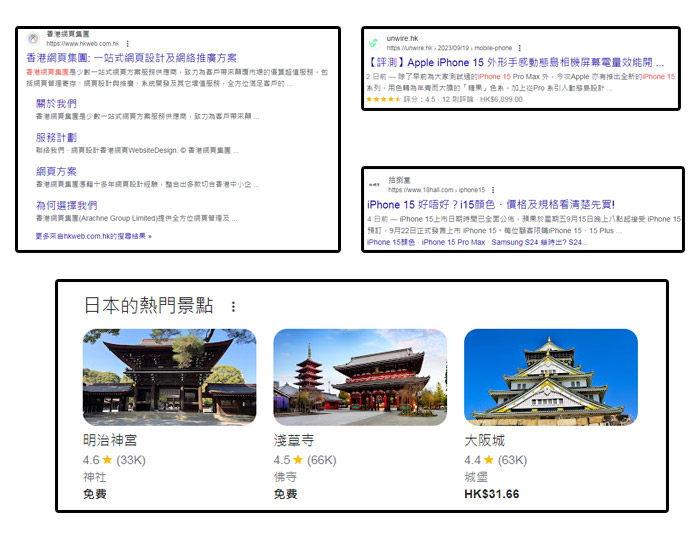Open the 服務計劃 sitelink
Viewport: 700px width, 541px height.
click(56, 137)
